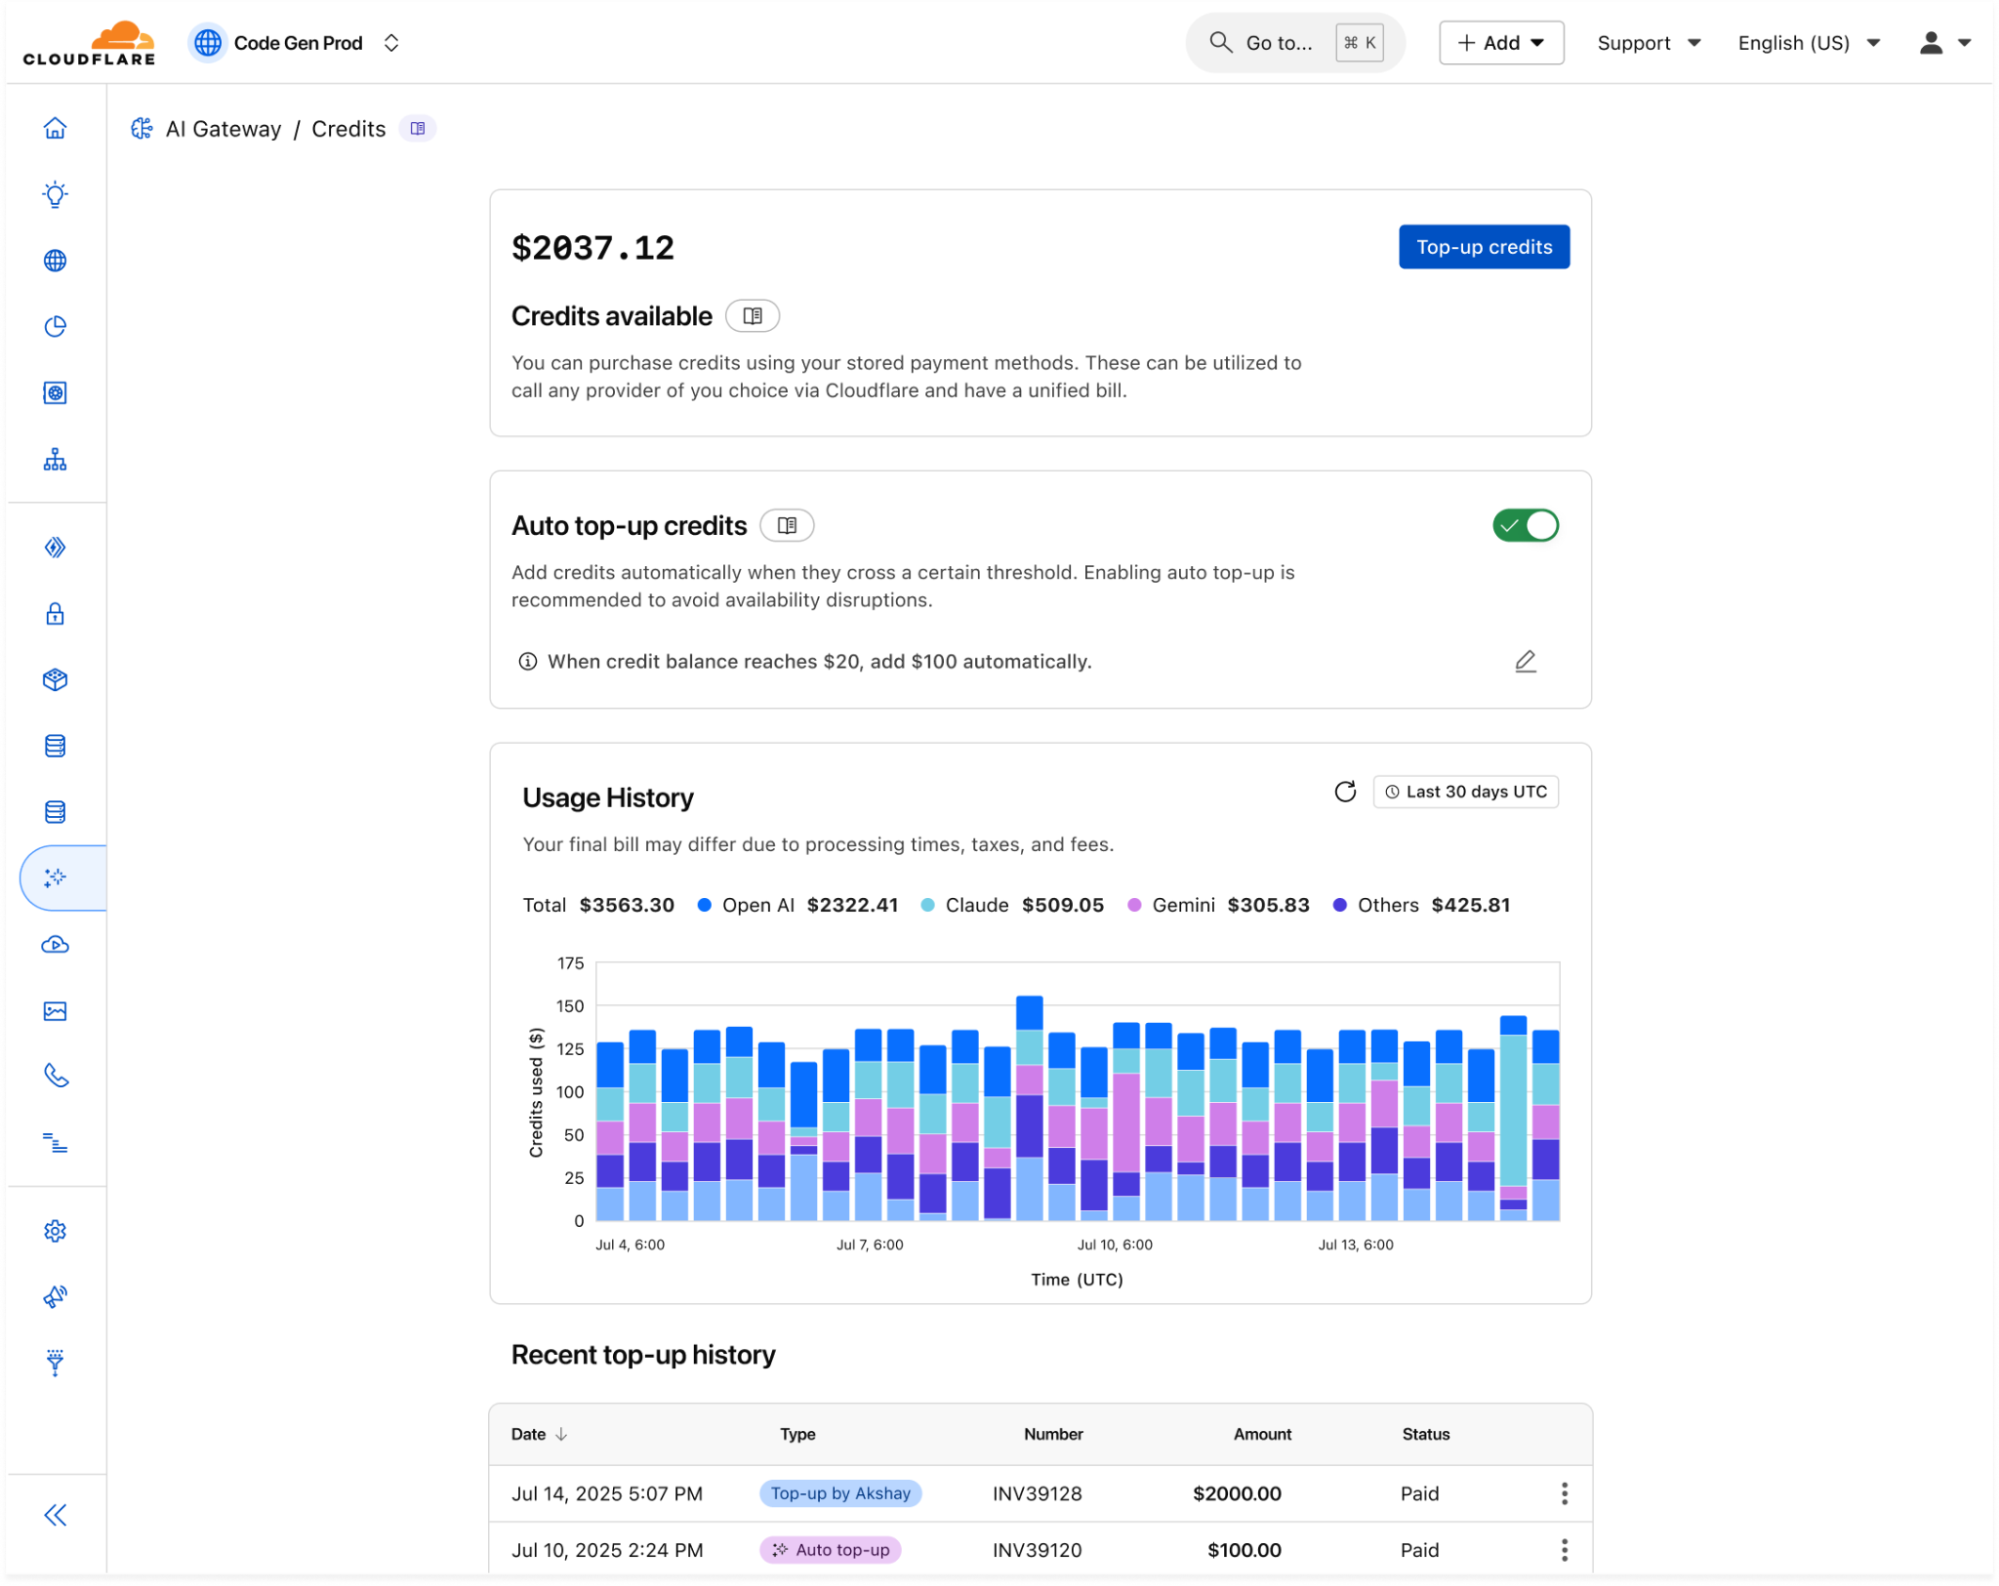This screenshot has height=1586, width=1999.
Task: Open docs icon beside Credits available
Action: tap(752, 316)
